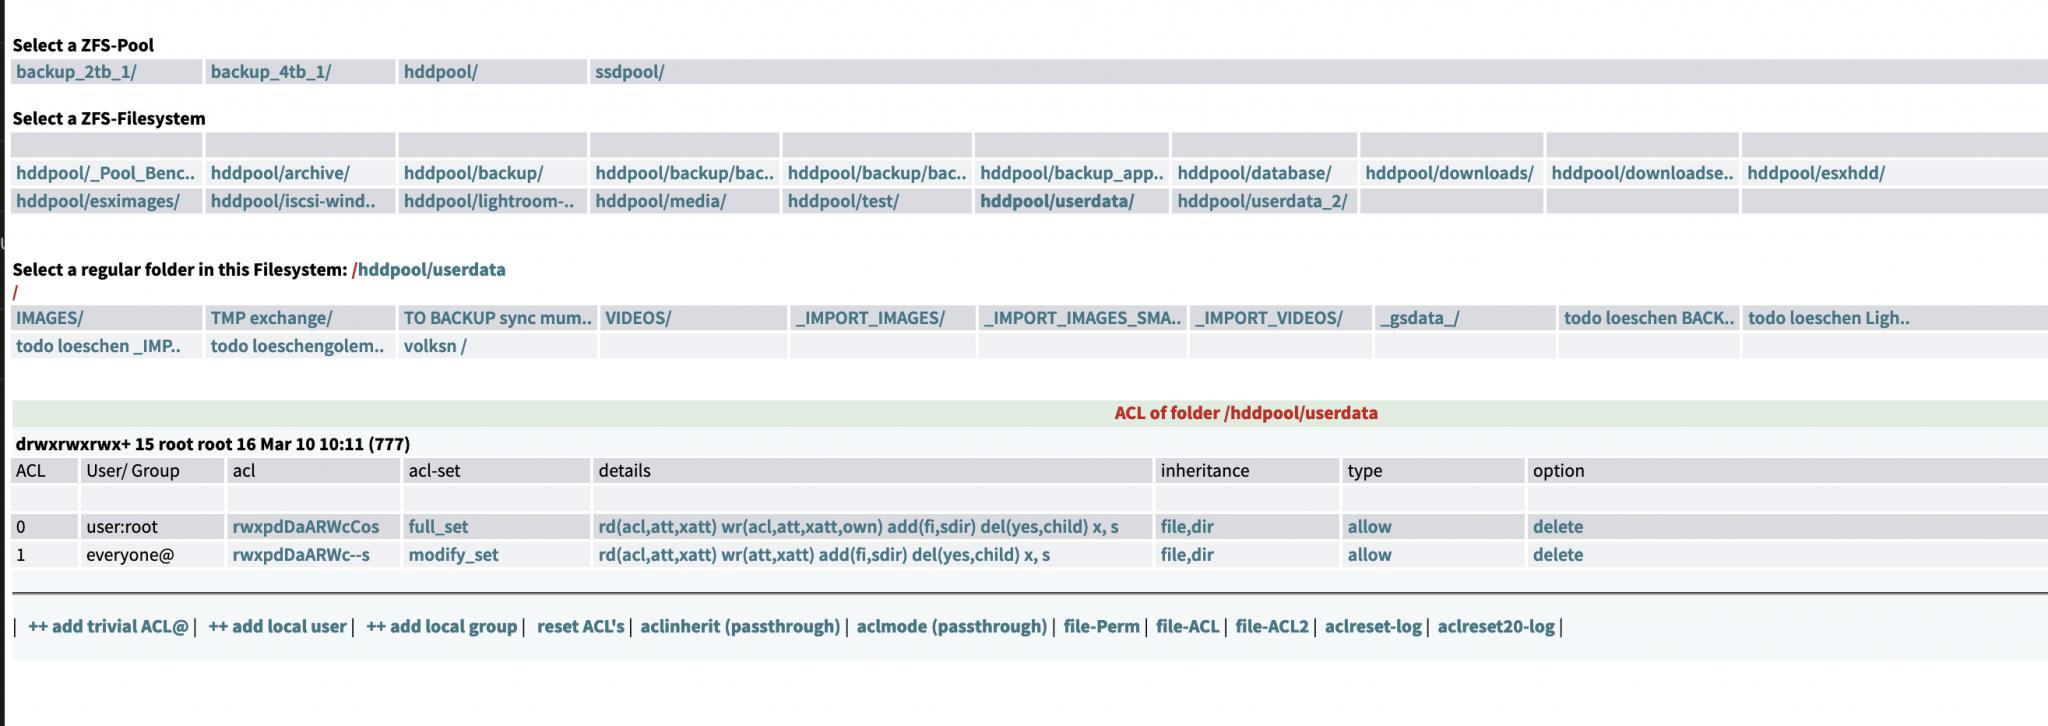Viewport: 2048px width, 726px height.
Task: Click the reset ACL's link
Action: pyautogui.click(x=580, y=627)
